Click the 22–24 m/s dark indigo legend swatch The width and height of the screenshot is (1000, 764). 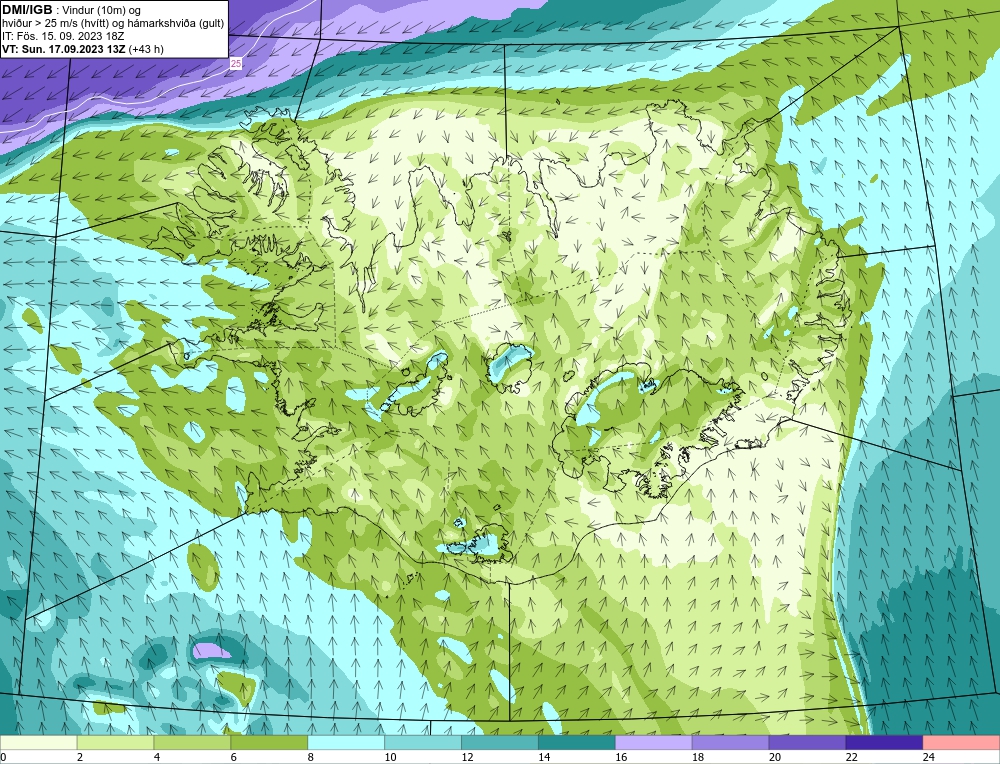[x=885, y=742]
